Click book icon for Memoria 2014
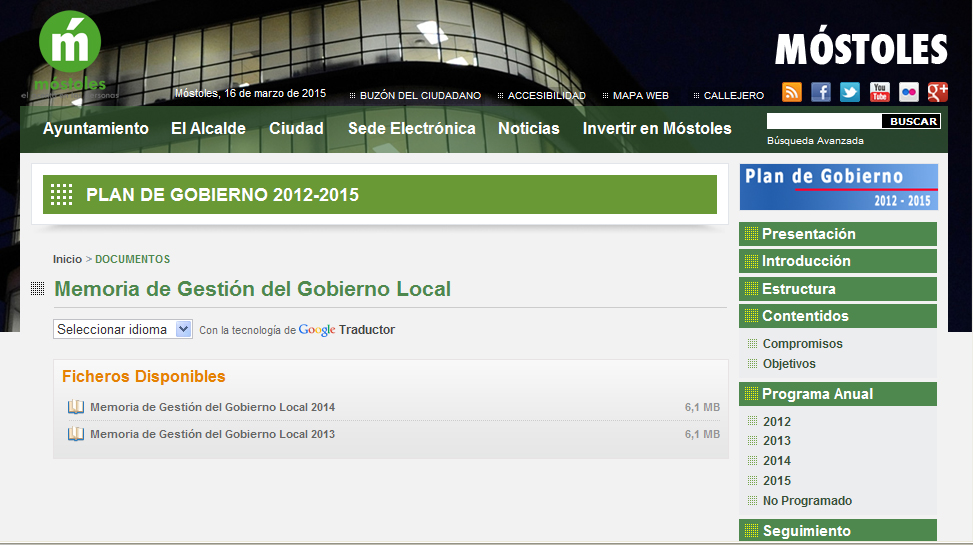The width and height of the screenshot is (973, 545). click(76, 407)
